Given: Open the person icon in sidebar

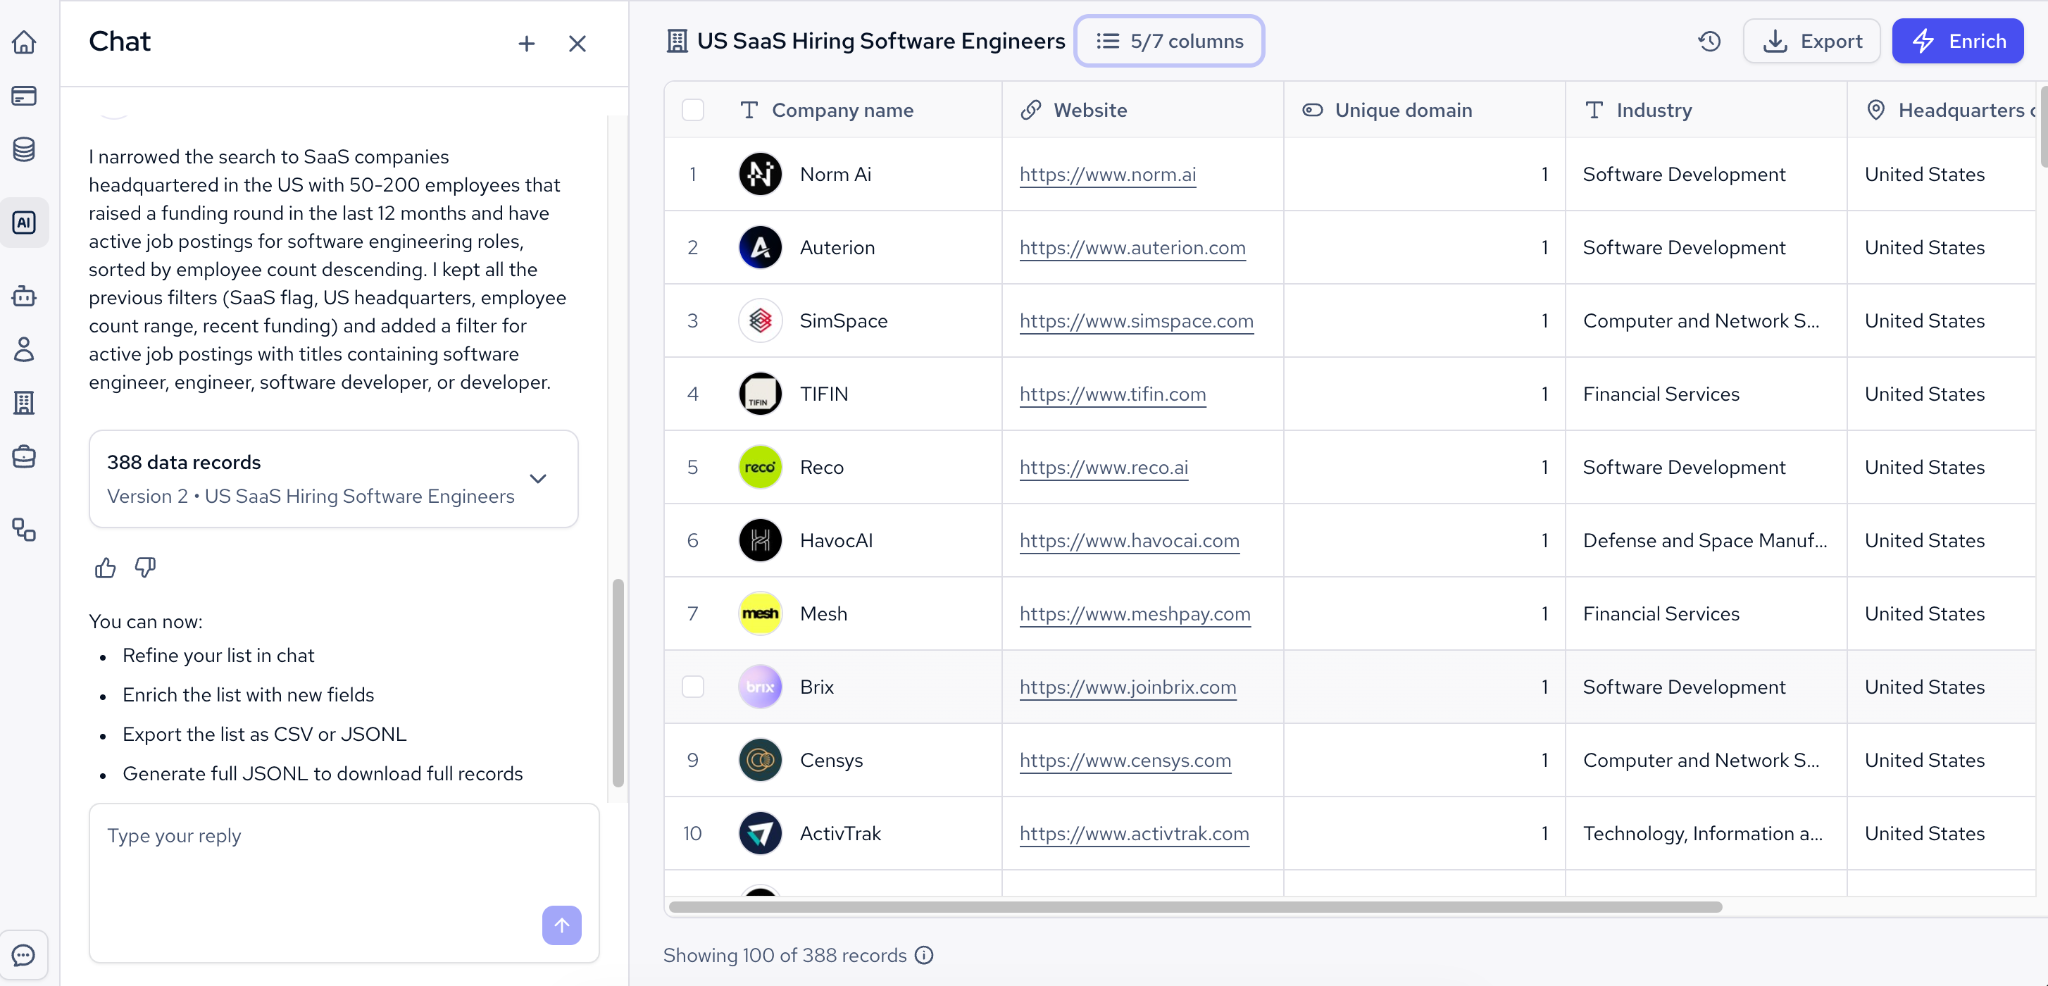Looking at the screenshot, I should pos(24,349).
